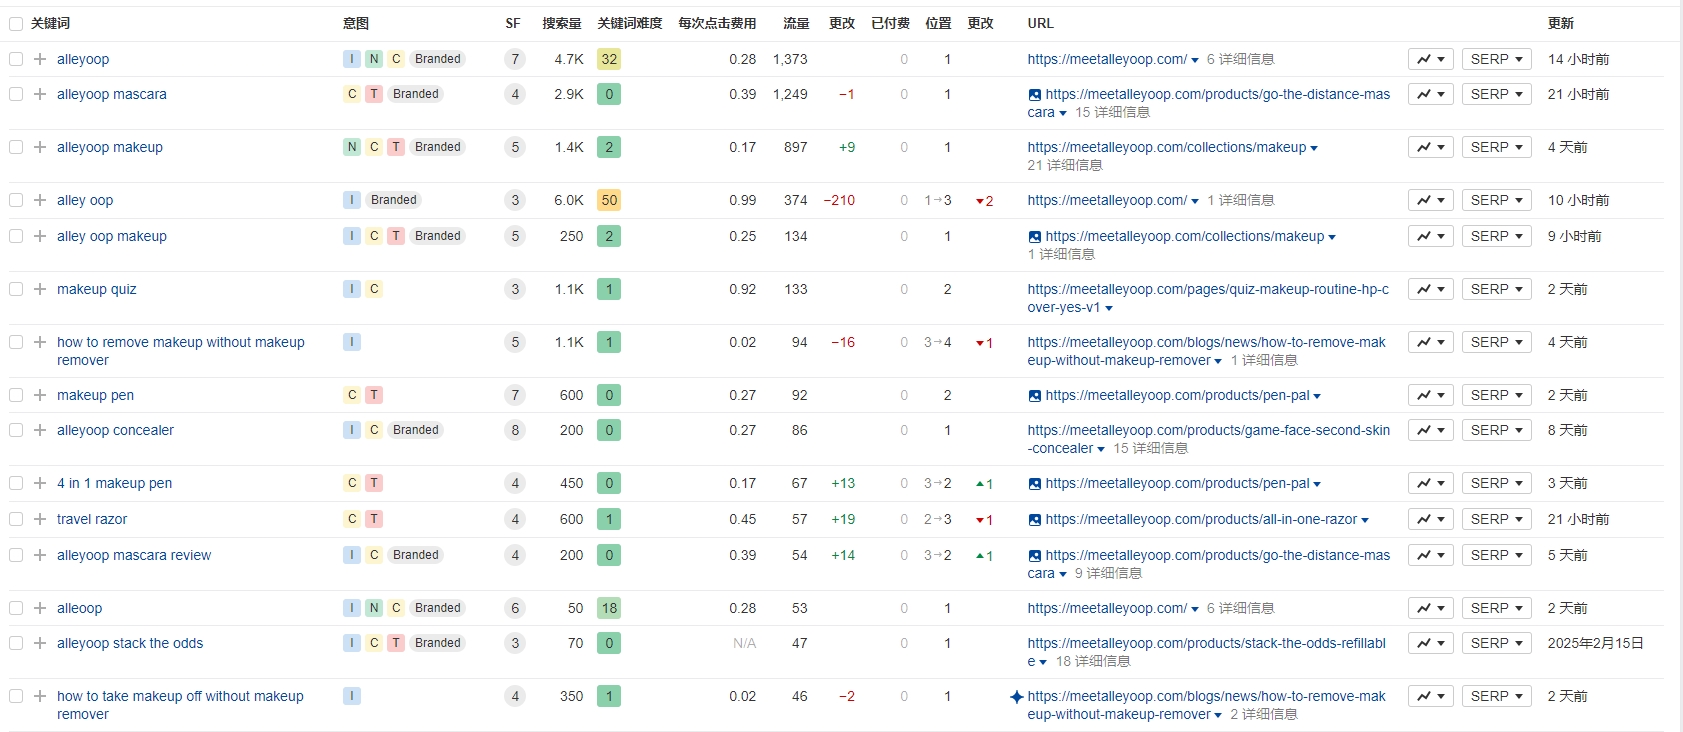Open SERP dropdown for 4 in 1 makeup pen
This screenshot has width=1683, height=732.
point(1496,483)
